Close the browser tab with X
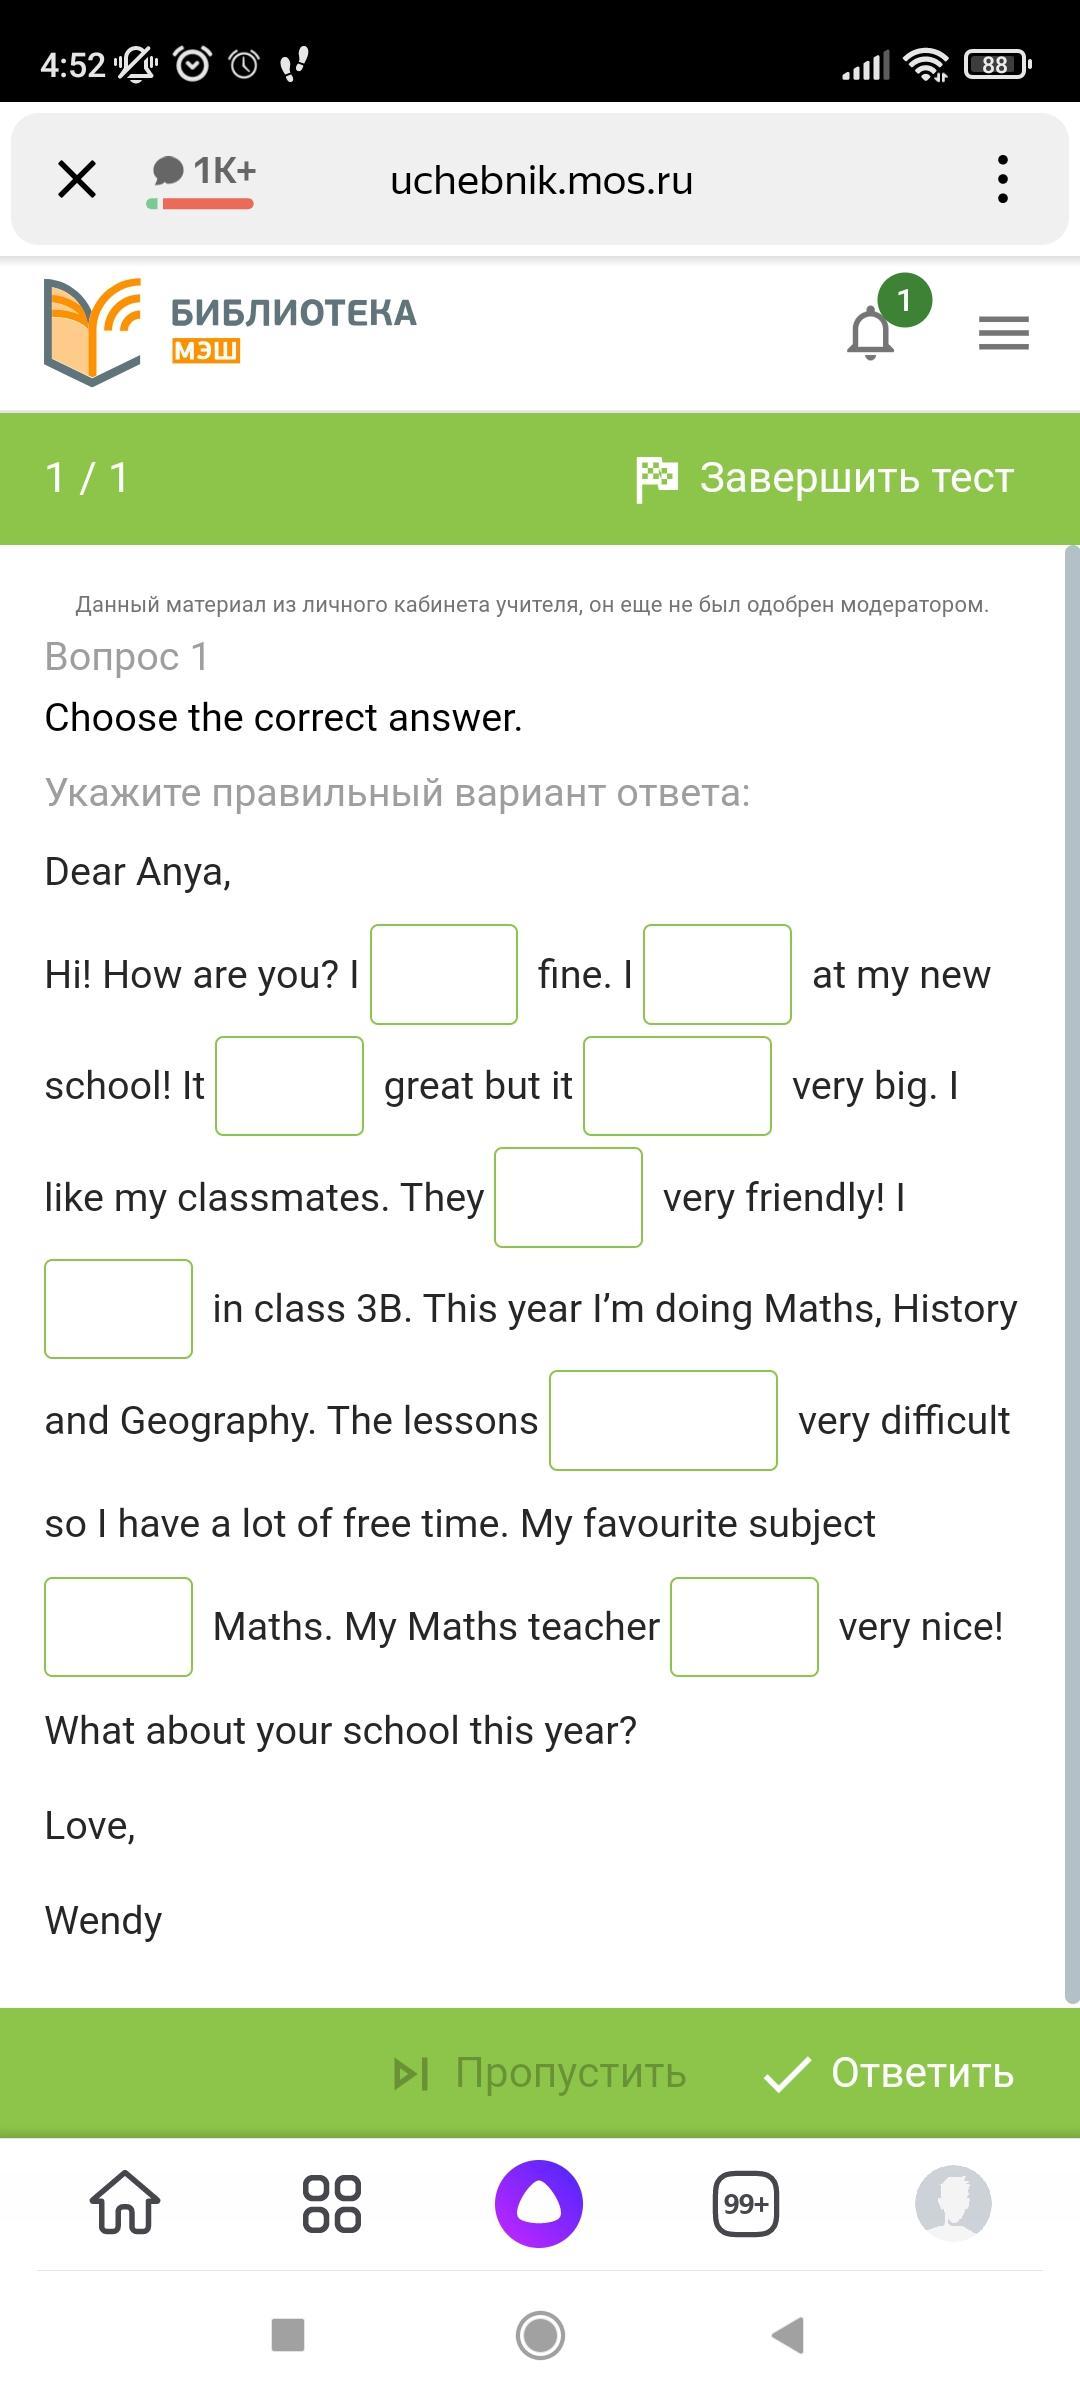The width and height of the screenshot is (1080, 2400). click(x=77, y=180)
